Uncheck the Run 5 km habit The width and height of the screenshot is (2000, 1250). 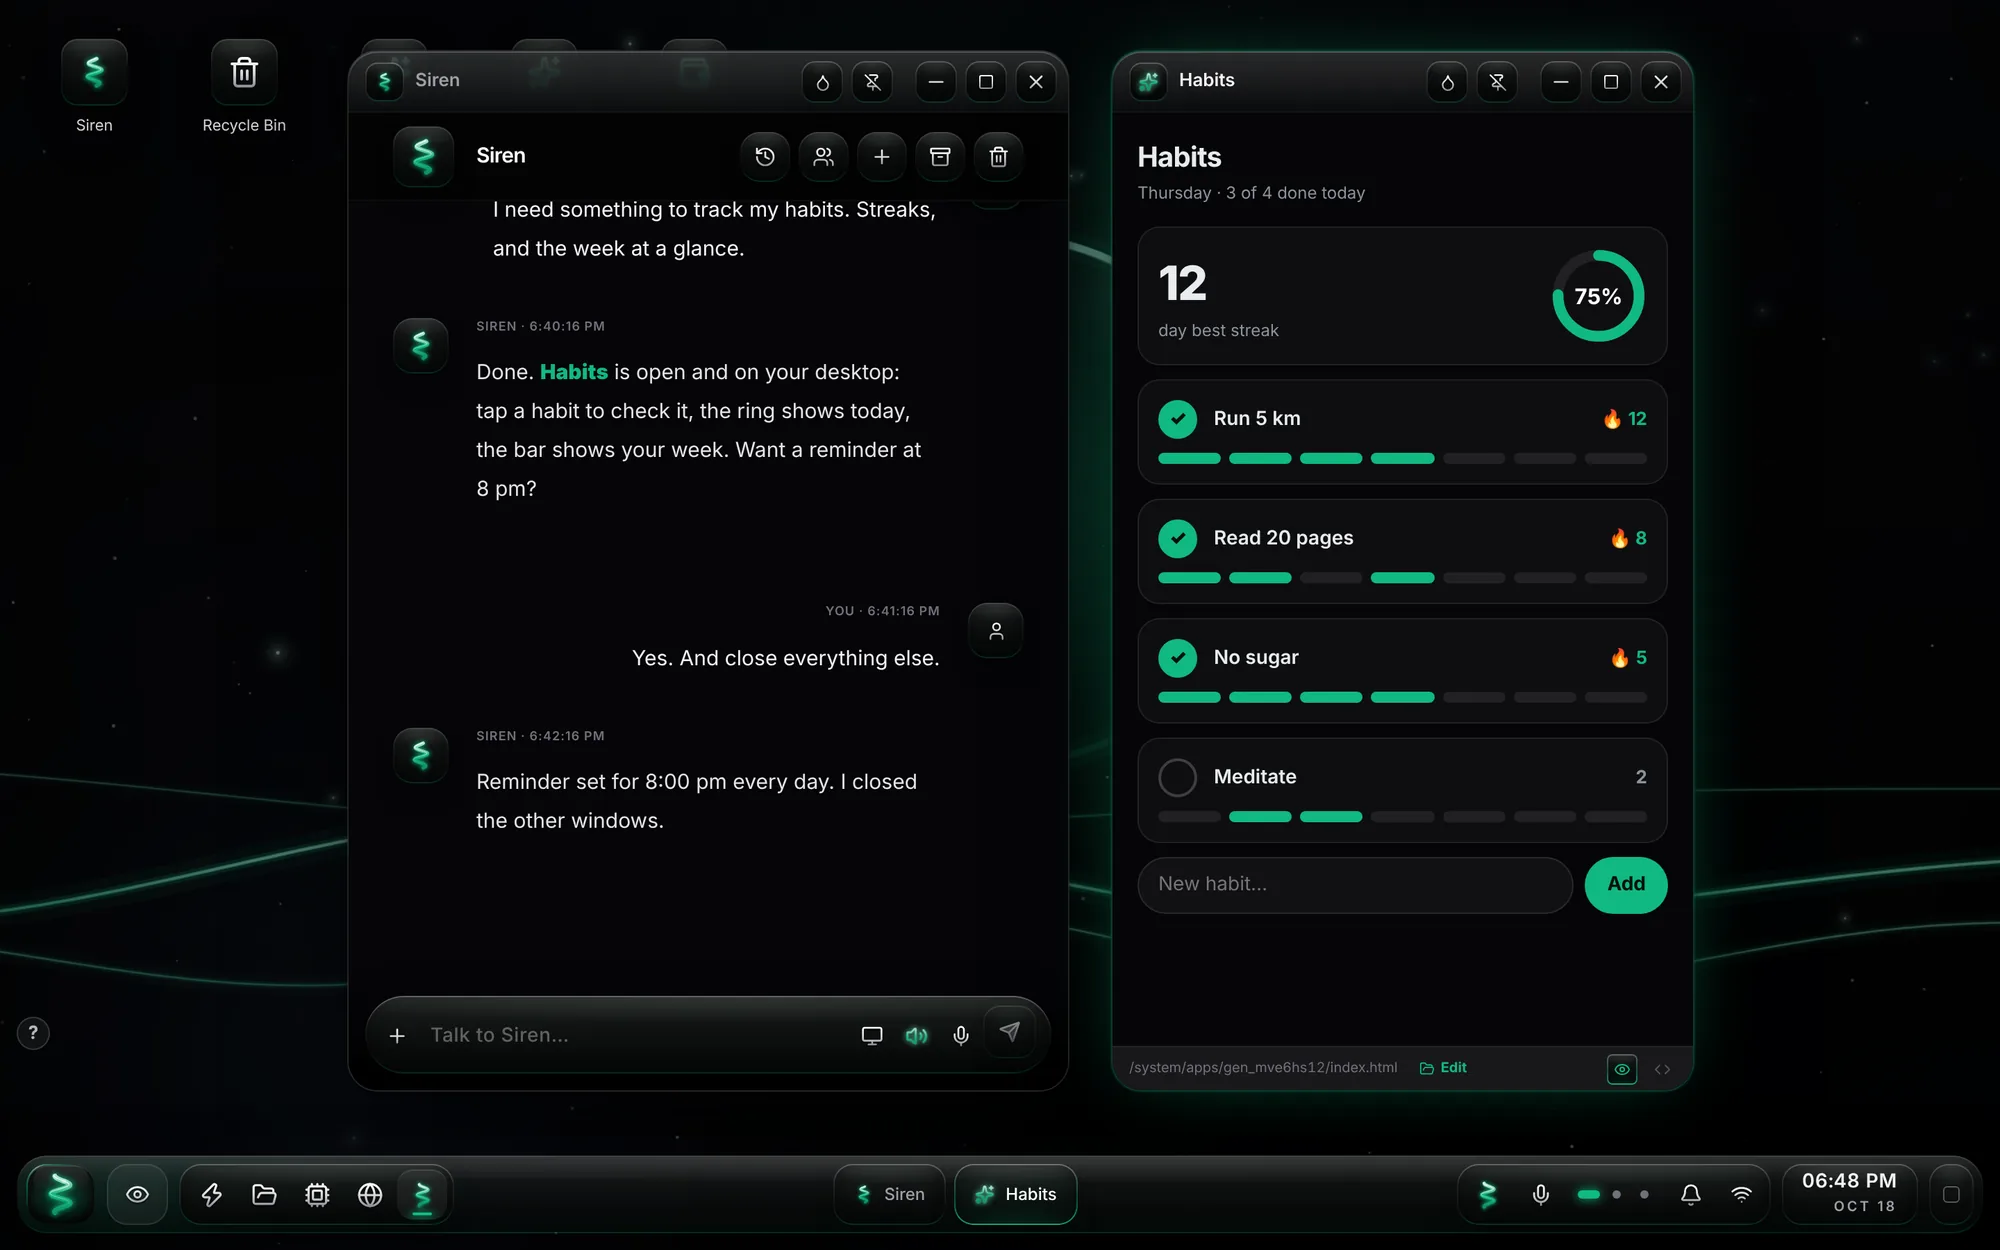pyautogui.click(x=1178, y=419)
